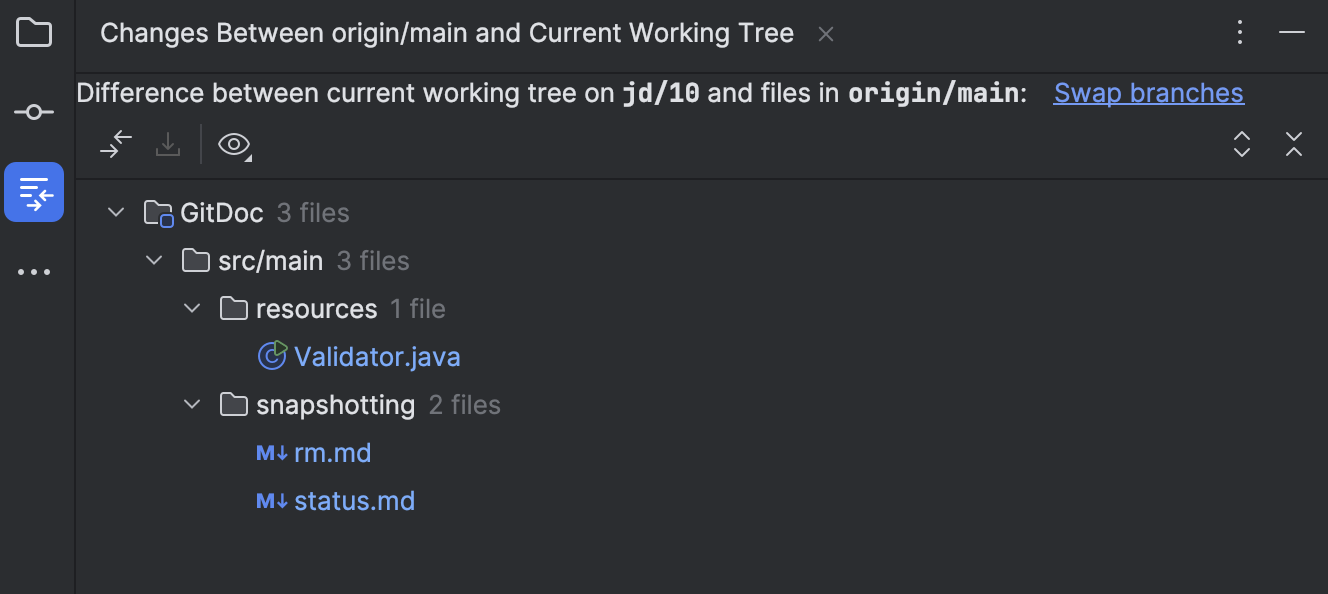Open the kebab menu on the panel header

coord(1240,32)
